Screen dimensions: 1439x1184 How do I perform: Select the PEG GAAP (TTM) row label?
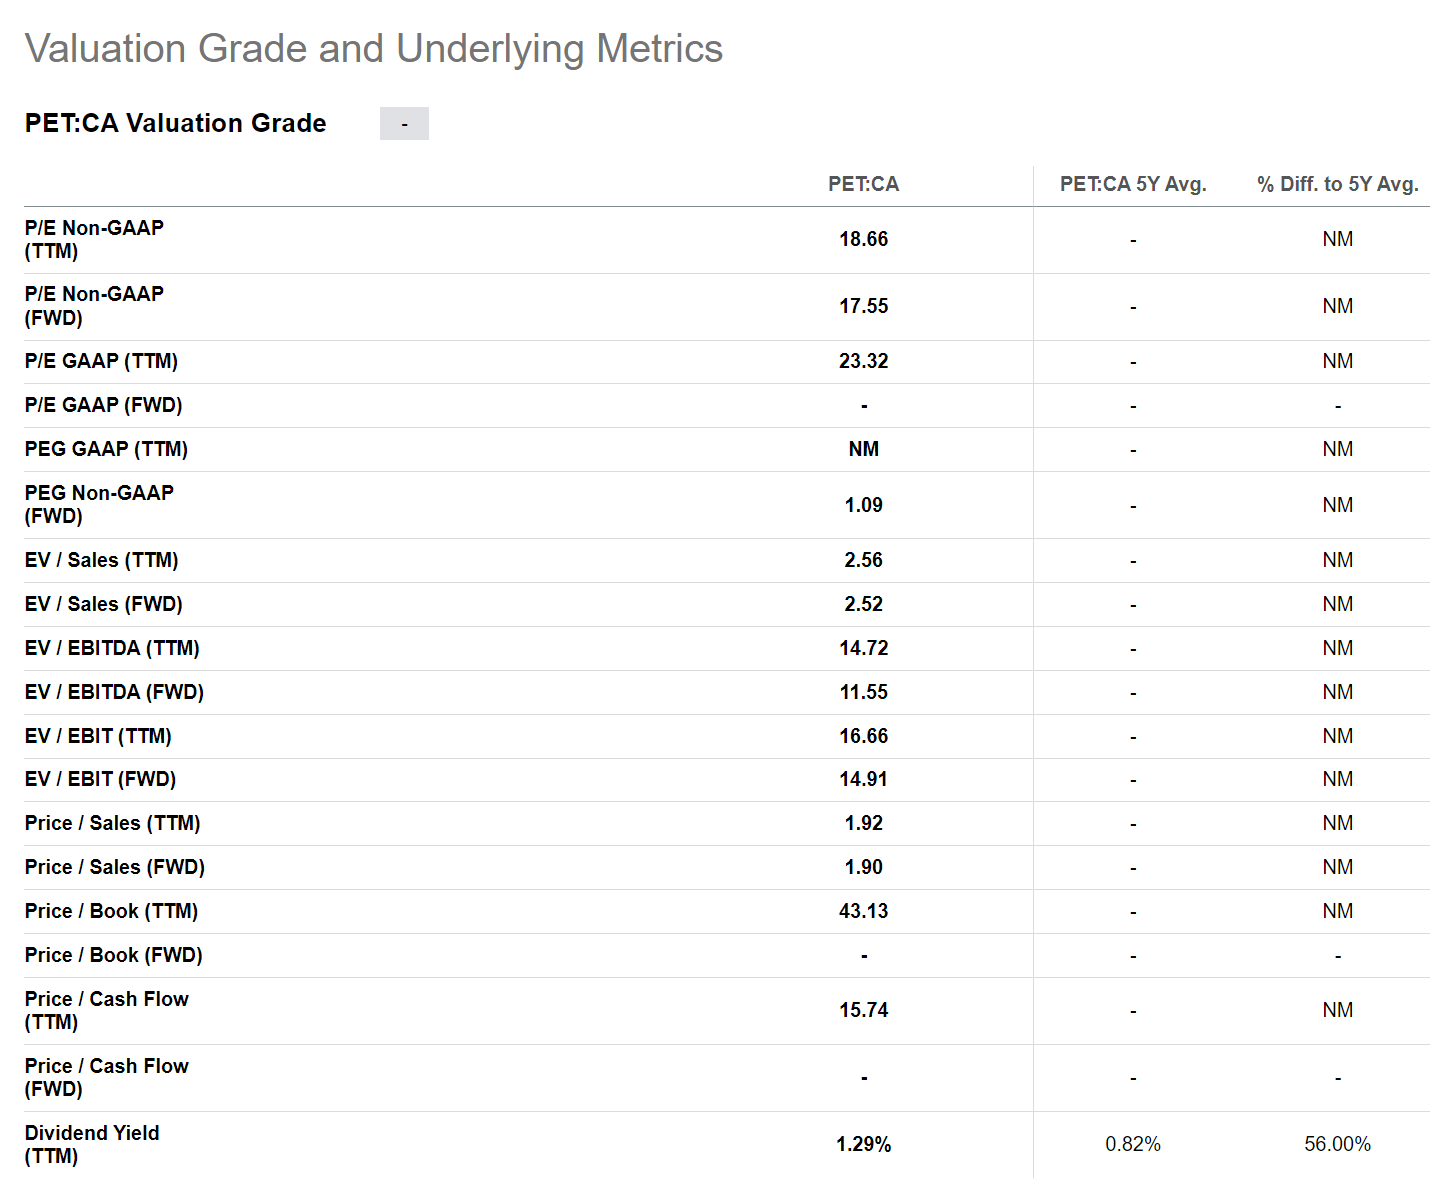tap(106, 449)
